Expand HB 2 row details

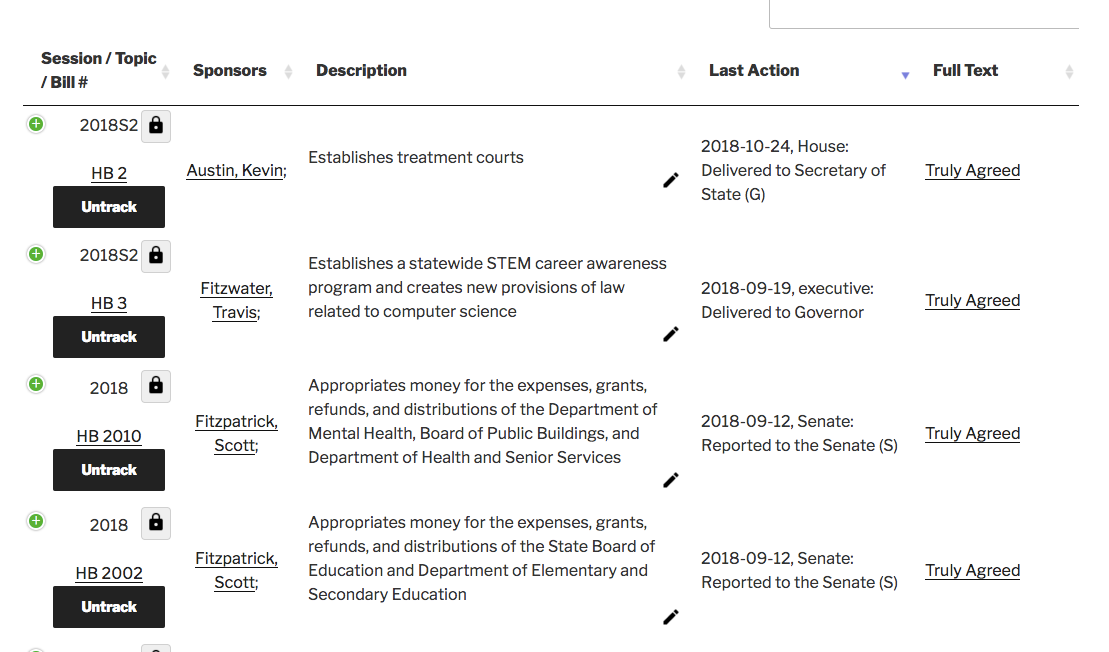[36, 124]
